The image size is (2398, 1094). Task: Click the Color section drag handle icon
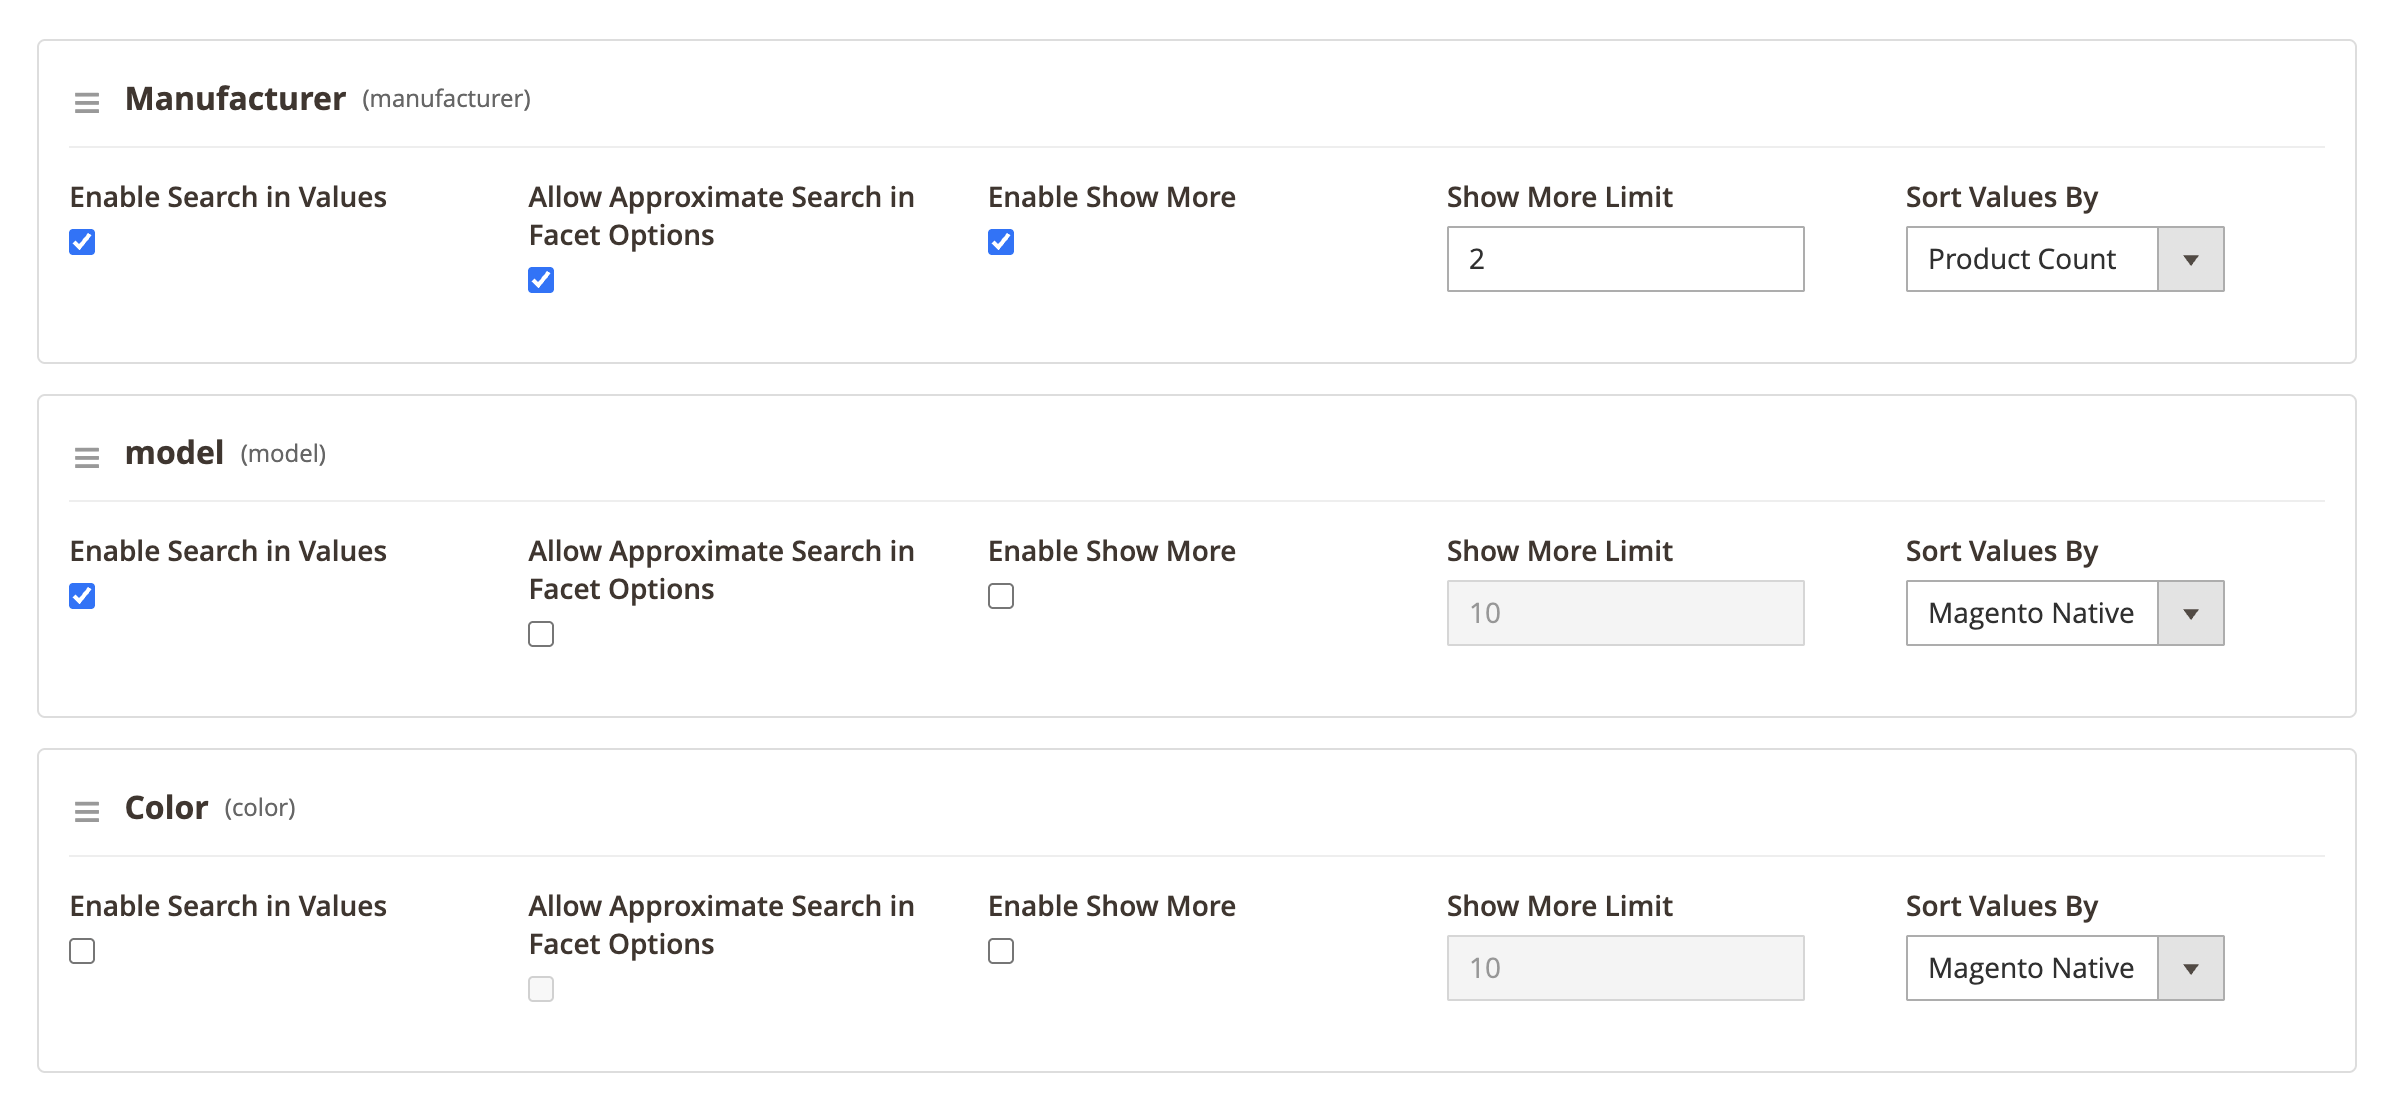(x=87, y=811)
